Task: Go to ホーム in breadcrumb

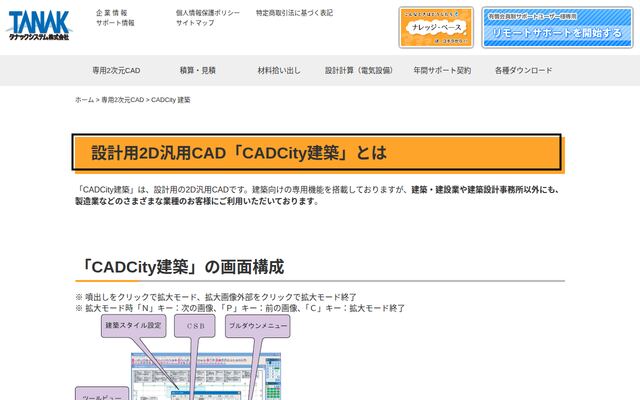Action: coord(84,100)
